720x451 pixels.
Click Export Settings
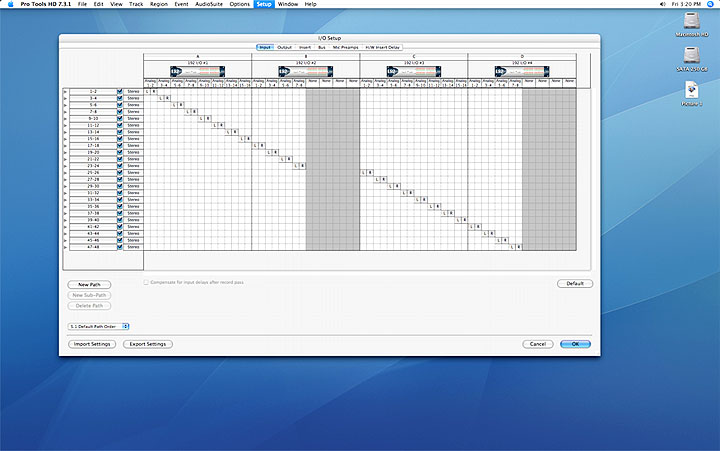click(x=147, y=344)
